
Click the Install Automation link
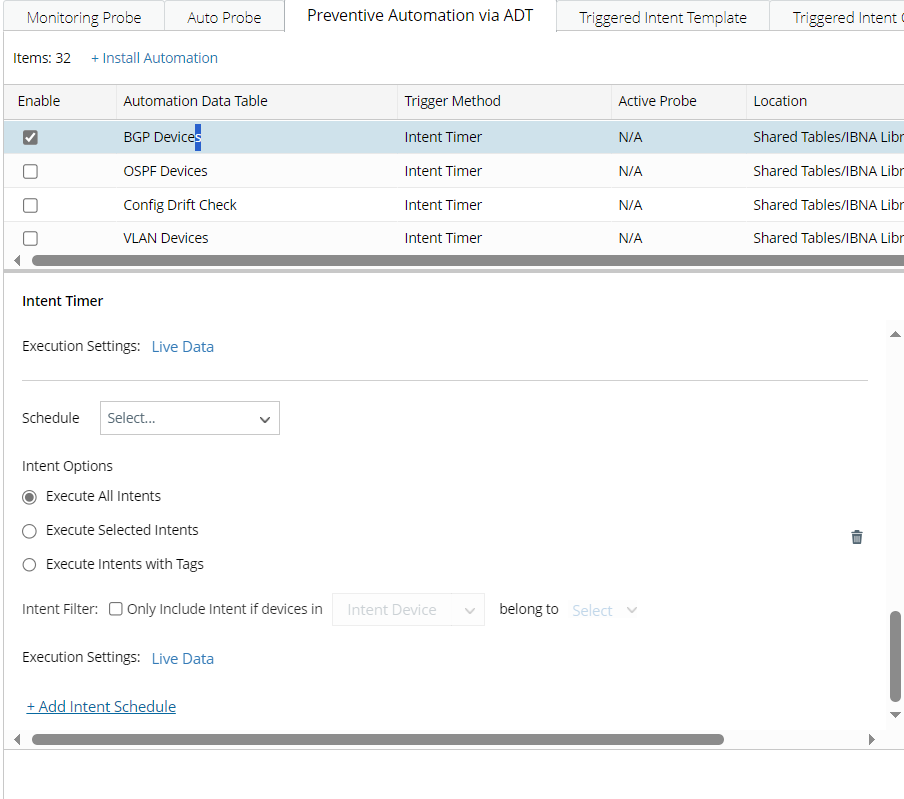tap(154, 58)
